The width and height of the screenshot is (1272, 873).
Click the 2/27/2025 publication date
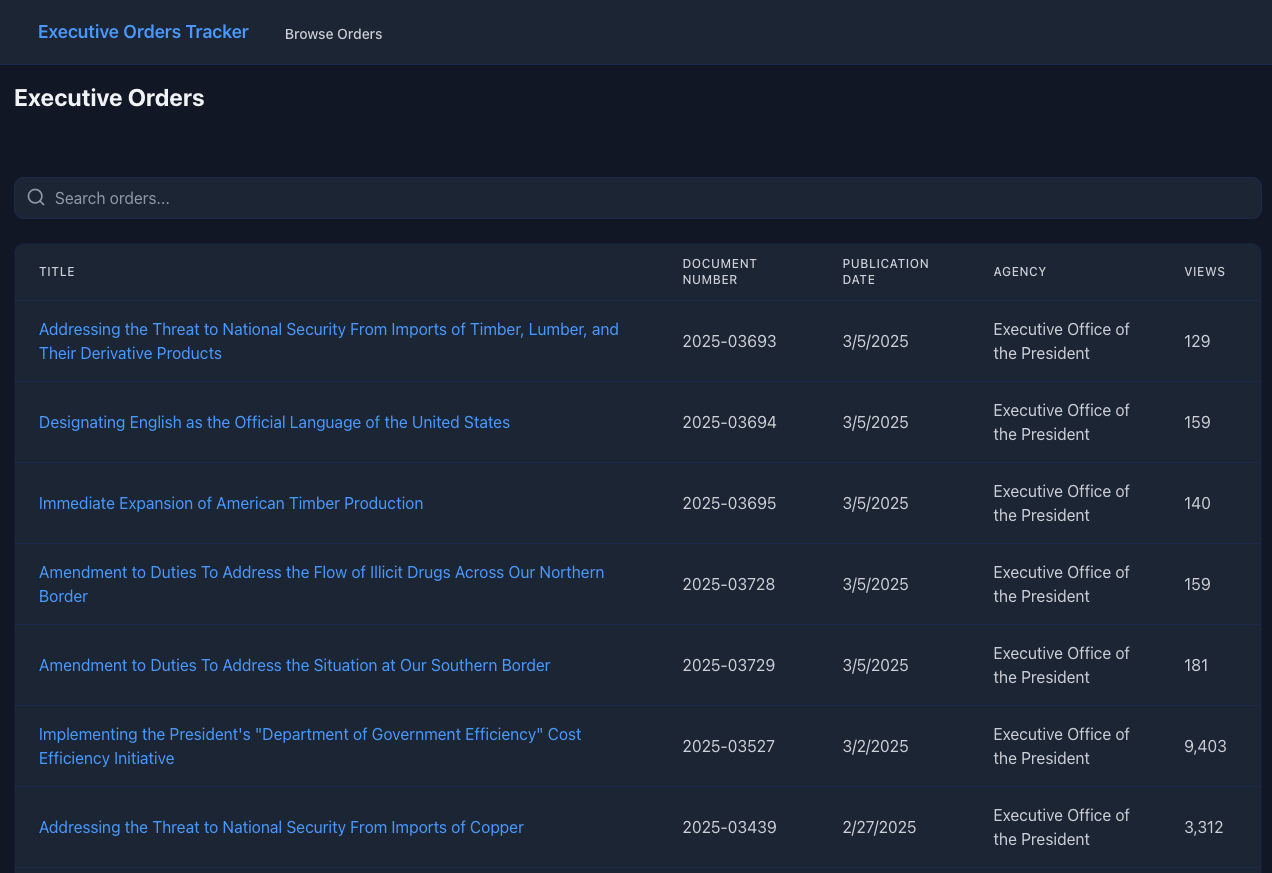tap(880, 827)
